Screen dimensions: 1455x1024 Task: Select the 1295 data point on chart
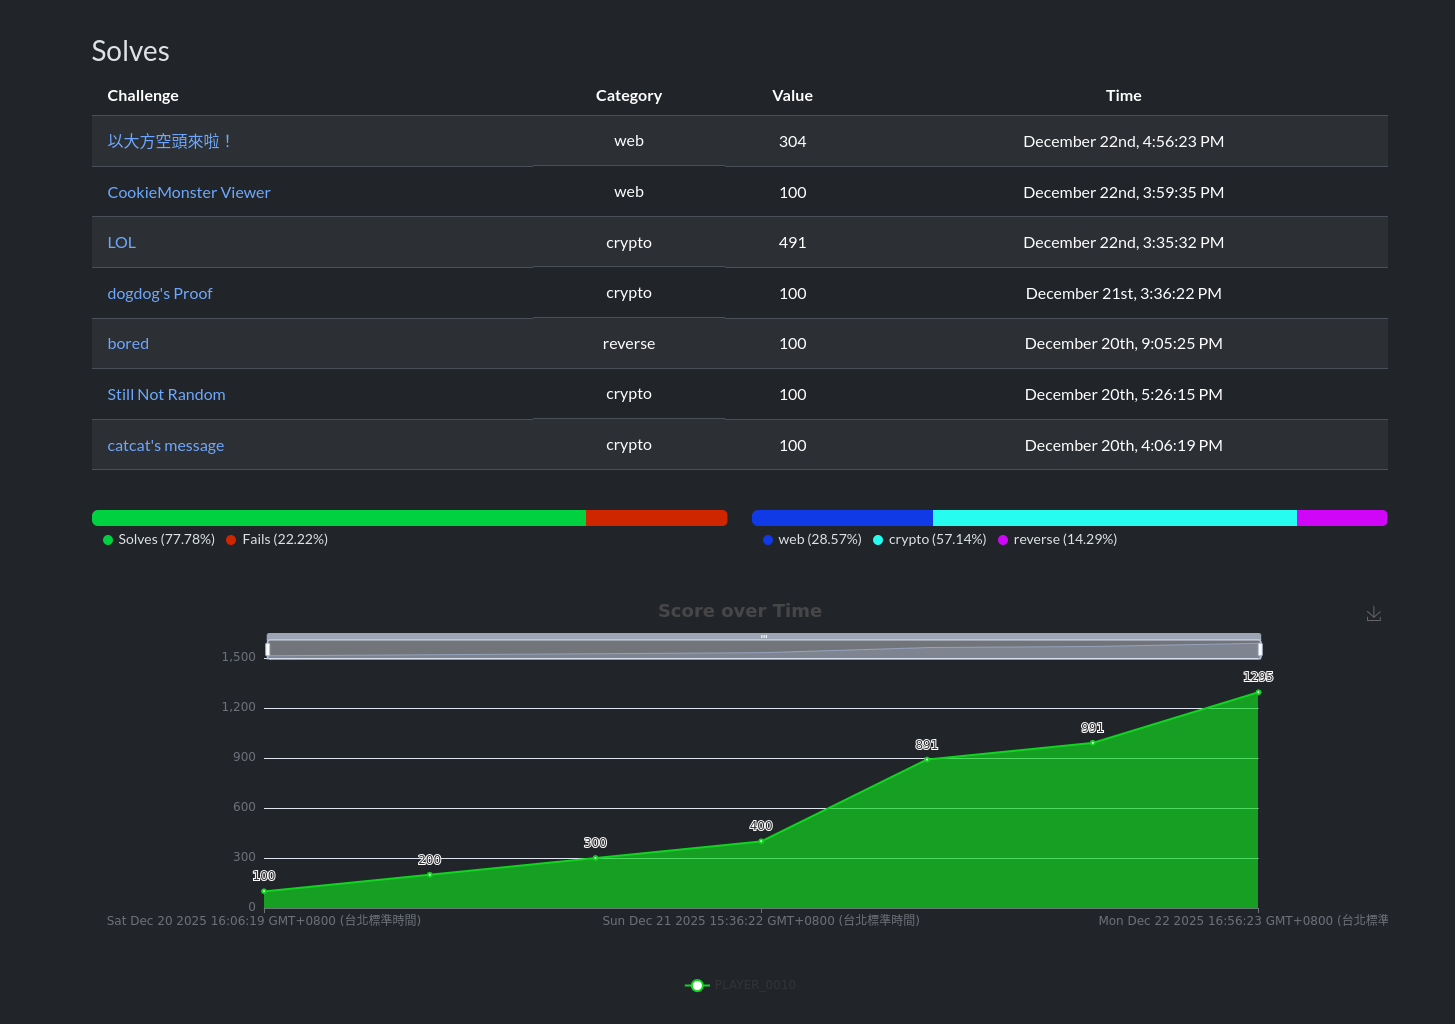1258,692
